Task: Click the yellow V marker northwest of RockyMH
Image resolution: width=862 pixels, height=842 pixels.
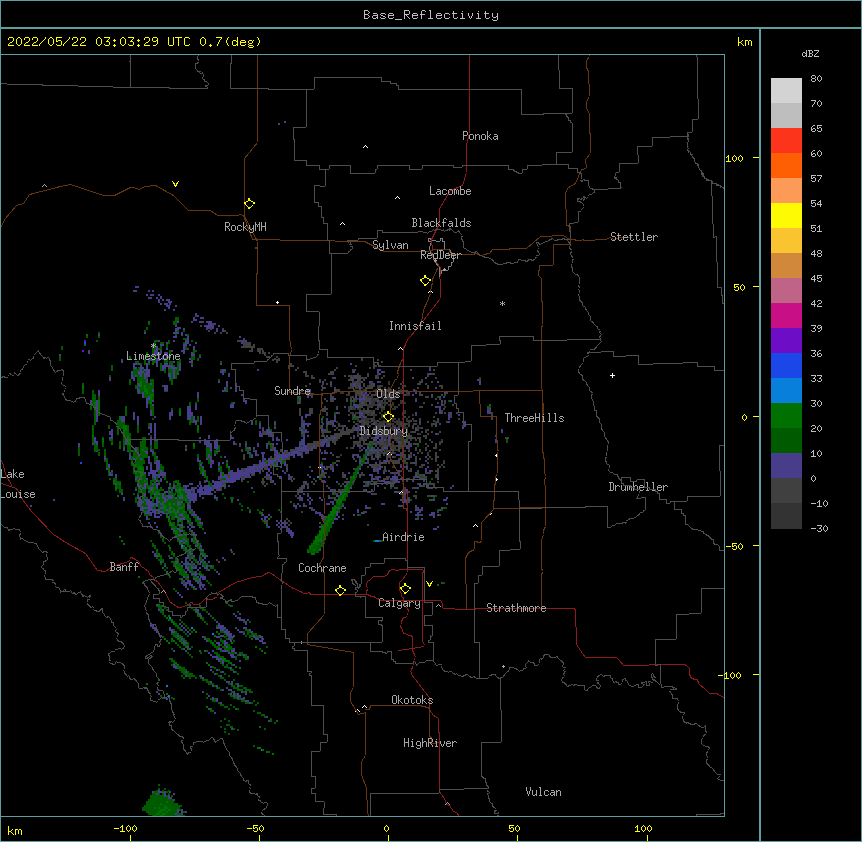Action: click(x=175, y=184)
